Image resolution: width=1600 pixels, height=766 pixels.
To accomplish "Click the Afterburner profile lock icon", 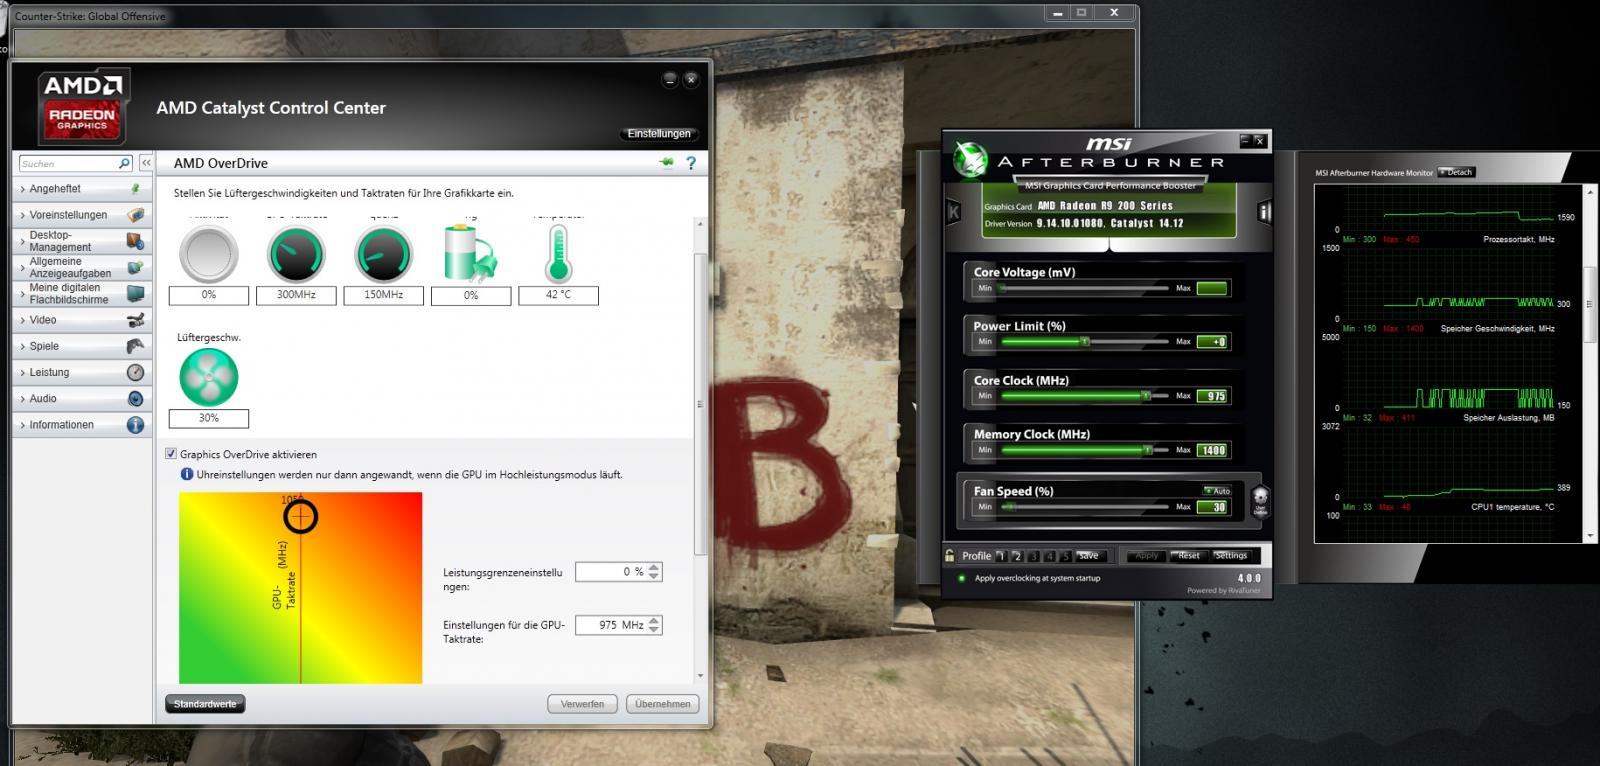I will pos(950,555).
